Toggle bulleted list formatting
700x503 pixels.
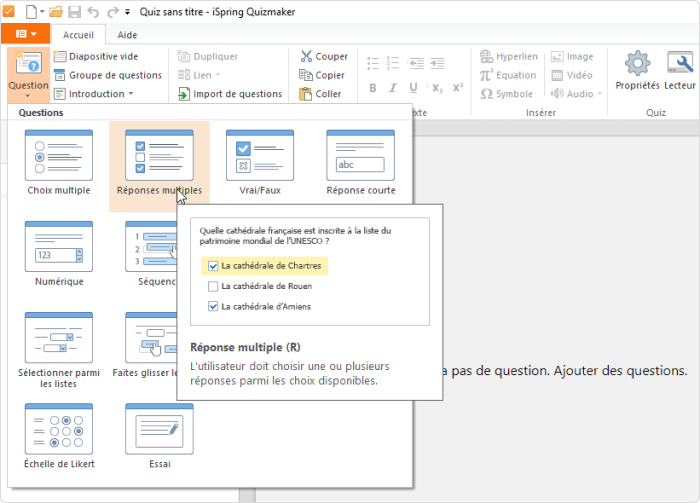pyautogui.click(x=373, y=63)
